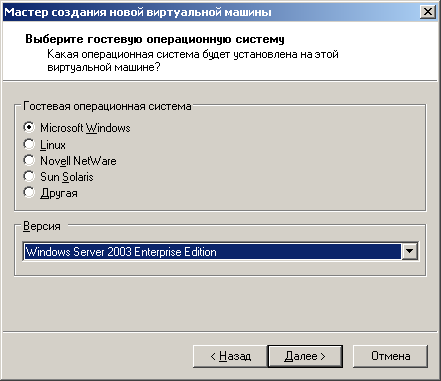The width and height of the screenshot is (441, 381).
Task: Open the Версия dropdown arrow
Action: 409,251
